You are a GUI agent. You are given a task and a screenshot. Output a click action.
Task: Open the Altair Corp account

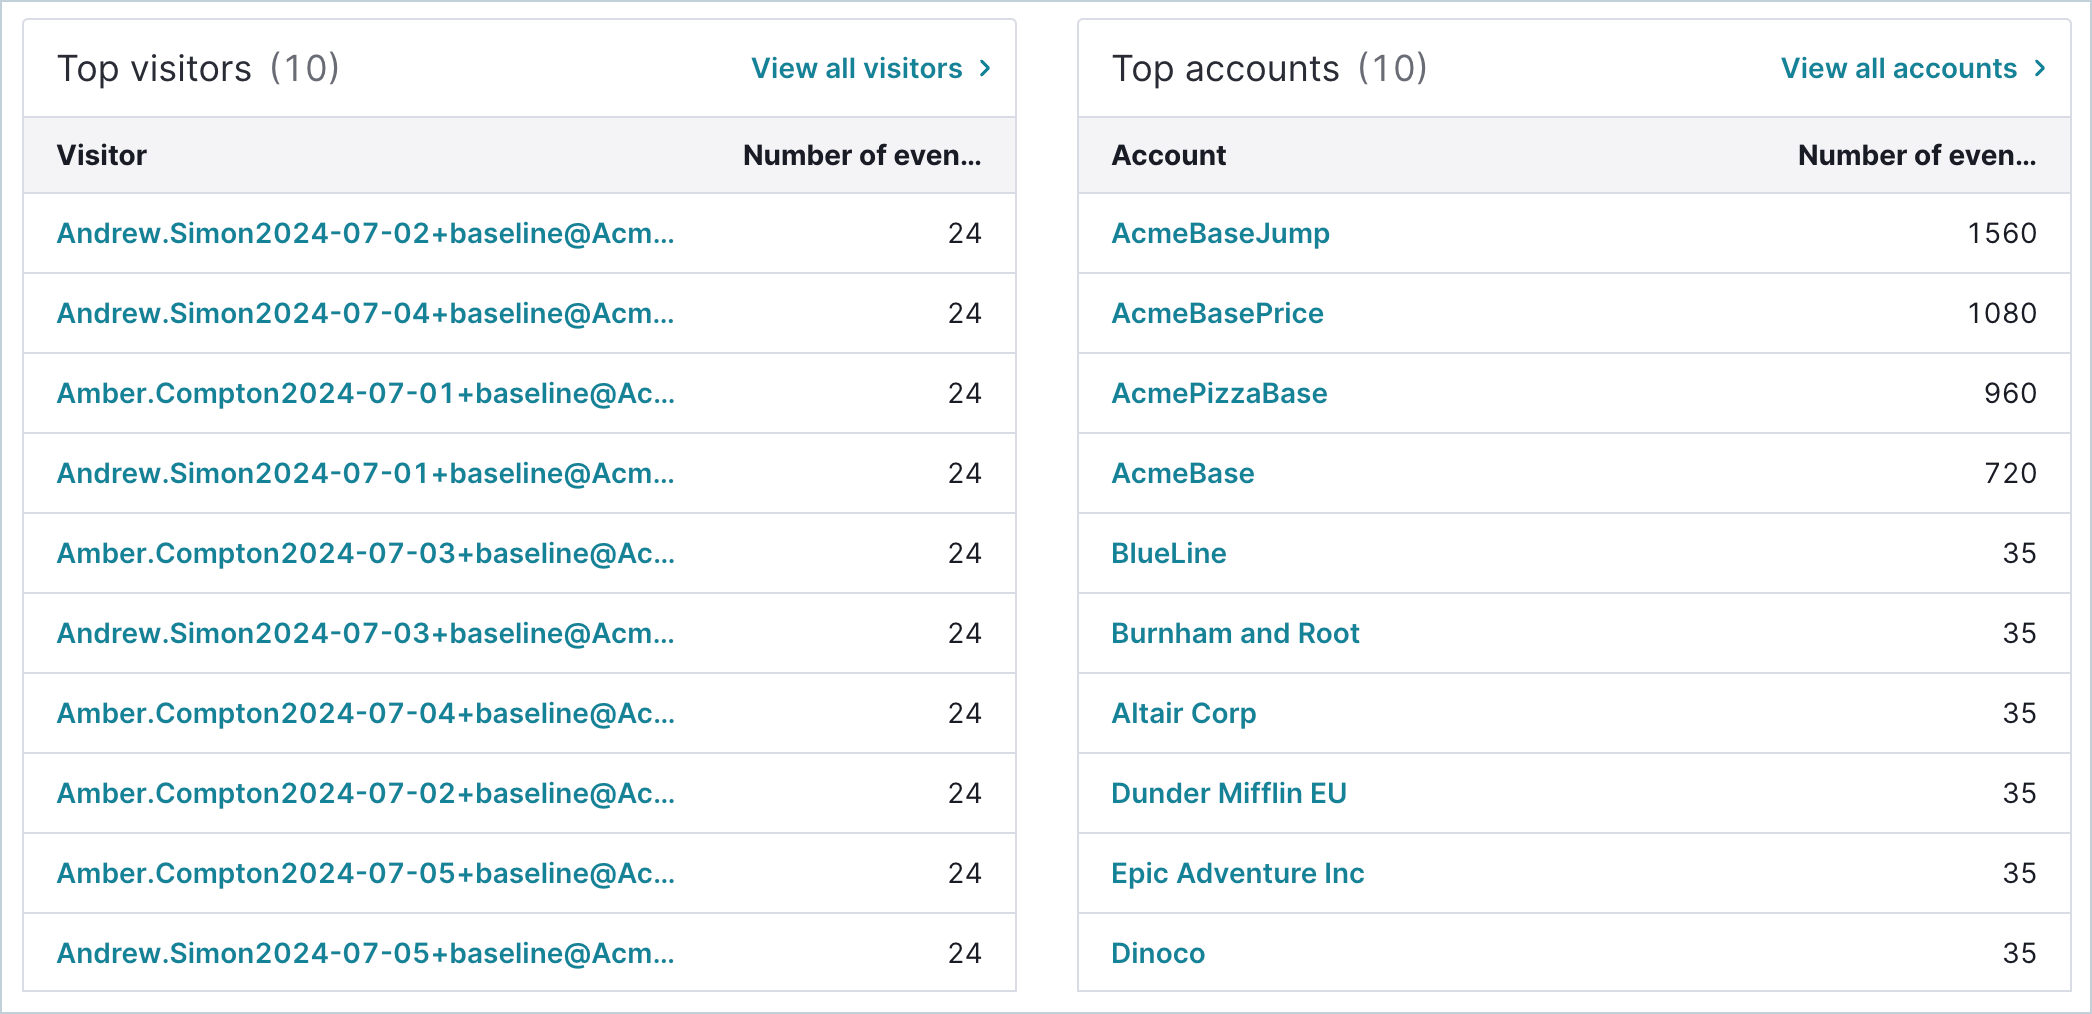(1184, 713)
